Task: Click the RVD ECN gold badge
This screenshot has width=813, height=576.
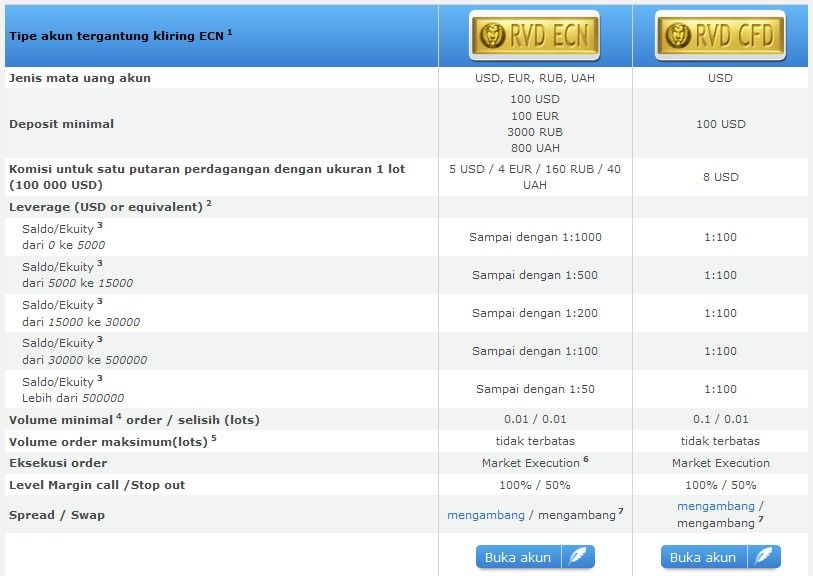Action: point(535,35)
